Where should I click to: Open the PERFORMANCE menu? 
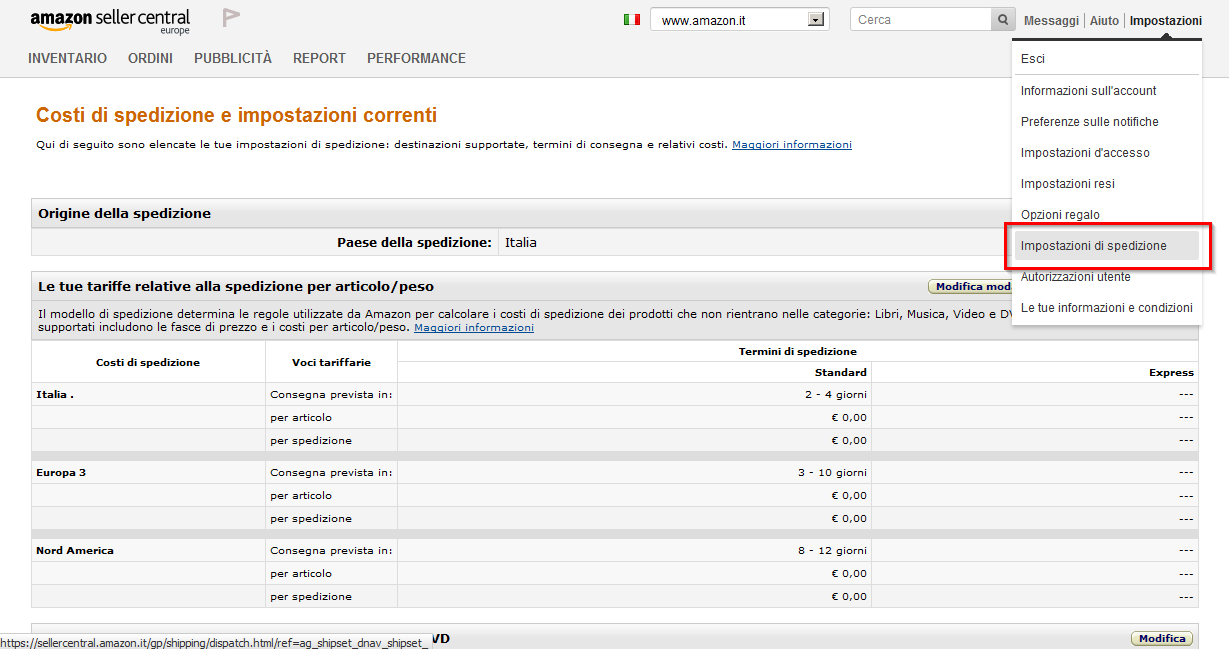click(416, 58)
